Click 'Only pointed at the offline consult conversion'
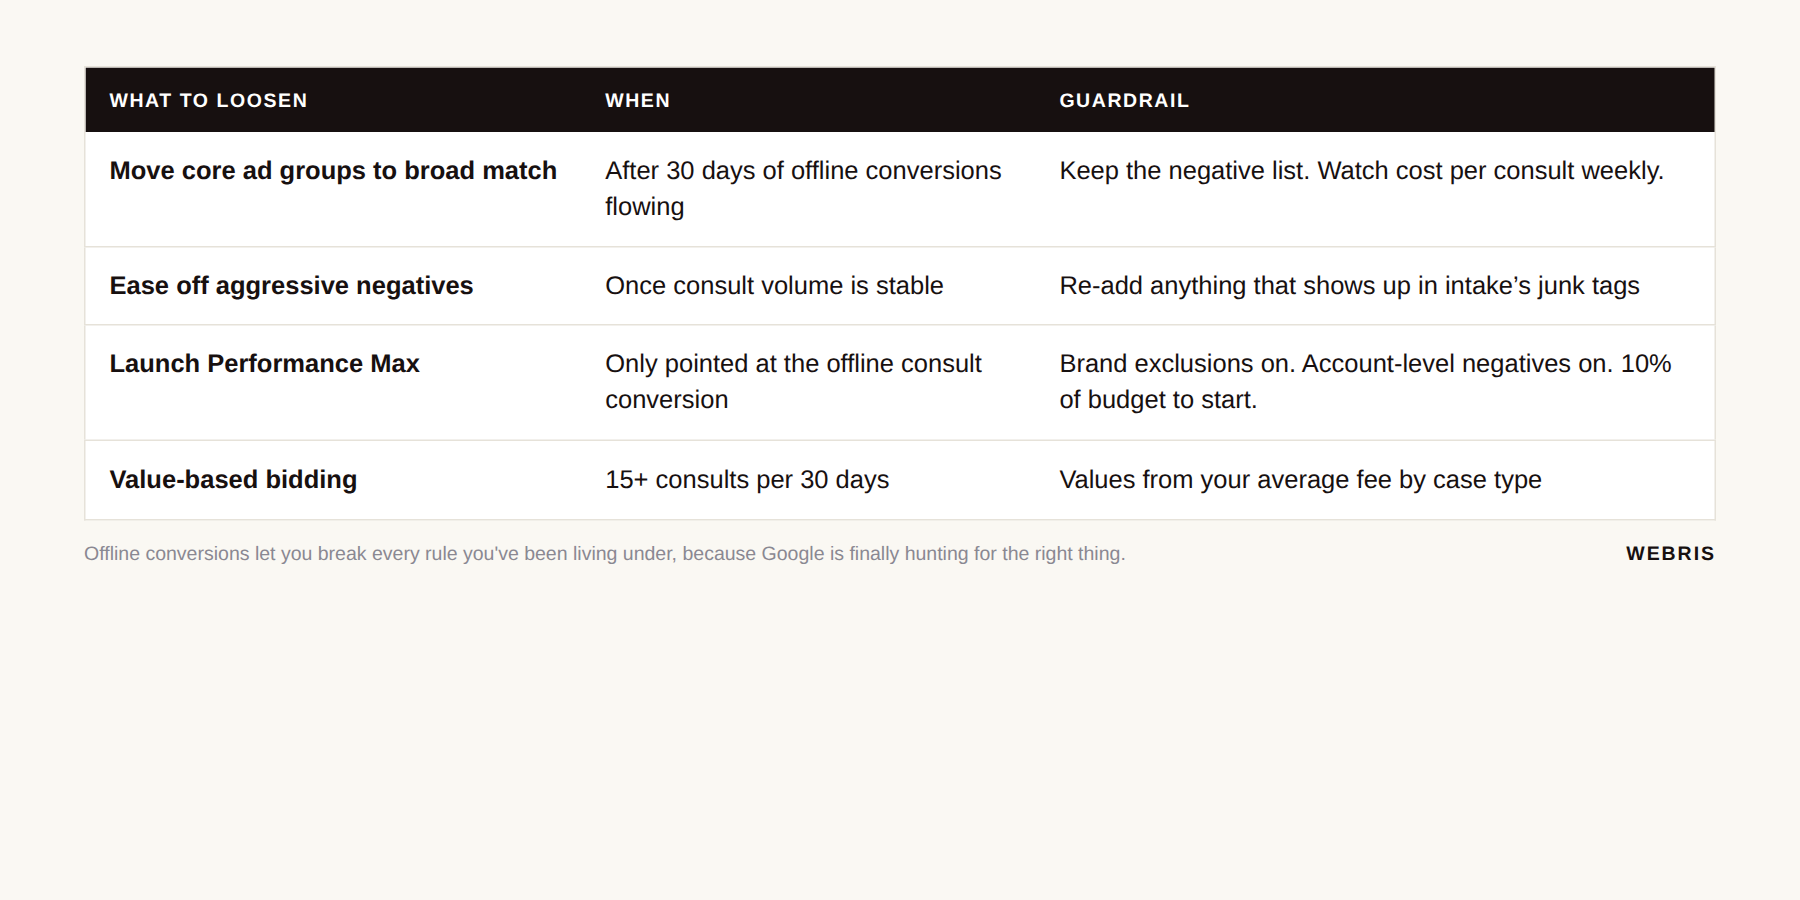The height and width of the screenshot is (900, 1800). [793, 382]
